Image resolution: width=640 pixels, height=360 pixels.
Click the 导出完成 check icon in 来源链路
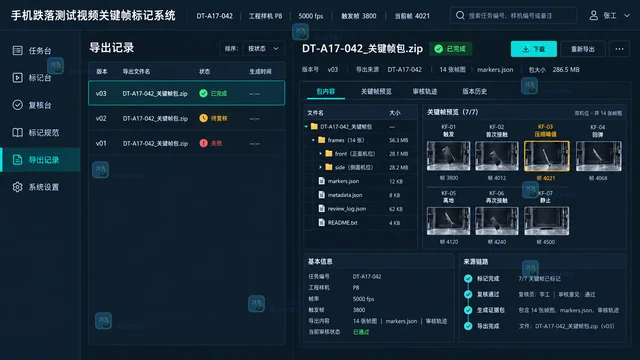click(468, 326)
